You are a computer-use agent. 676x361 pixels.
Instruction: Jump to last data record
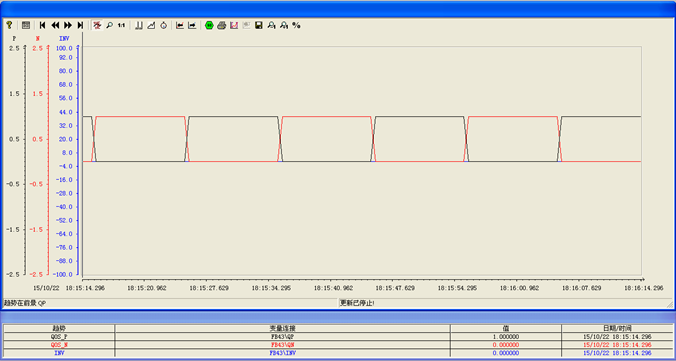(x=80, y=25)
